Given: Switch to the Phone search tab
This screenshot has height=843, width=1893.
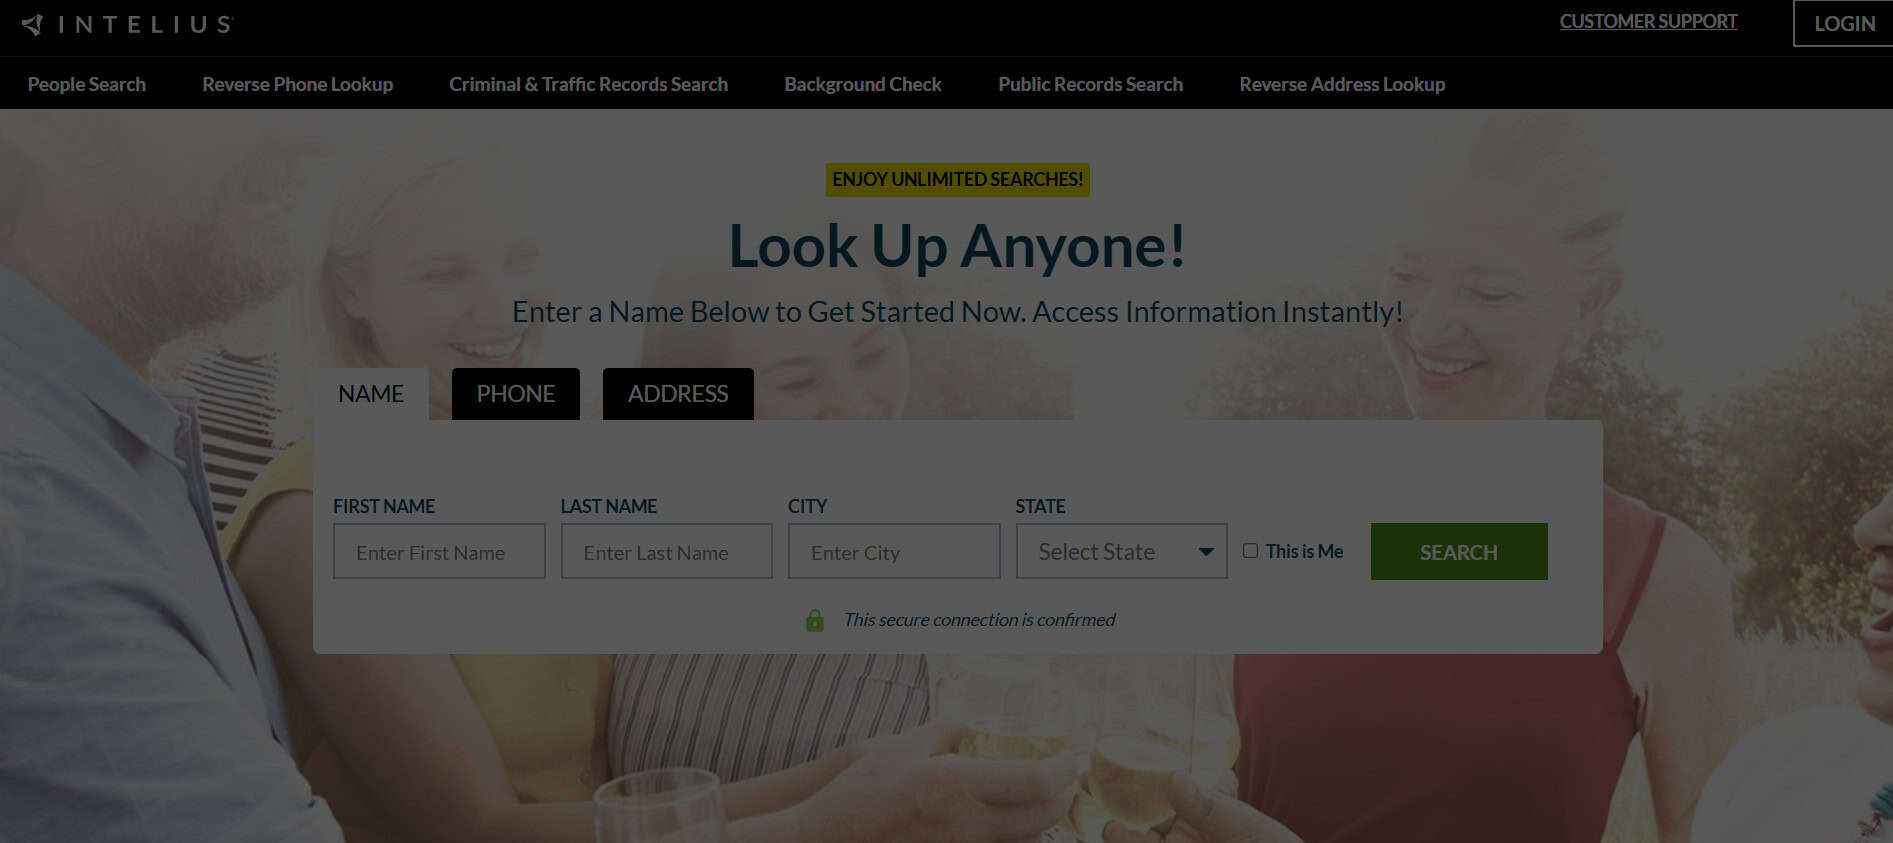Looking at the screenshot, I should [x=515, y=394].
